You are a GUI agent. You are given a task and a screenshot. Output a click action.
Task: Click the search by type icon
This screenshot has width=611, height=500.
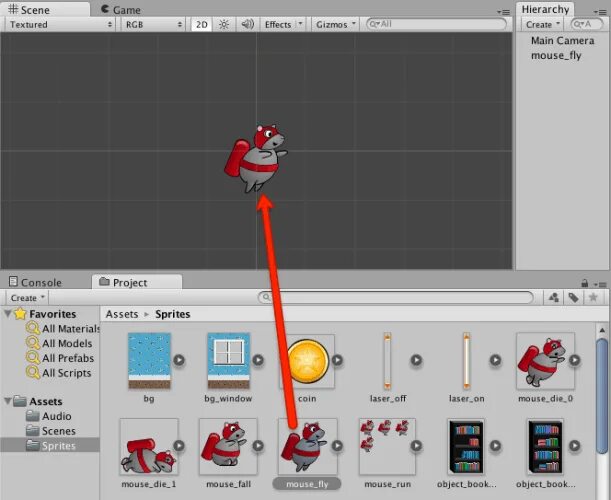[x=553, y=298]
